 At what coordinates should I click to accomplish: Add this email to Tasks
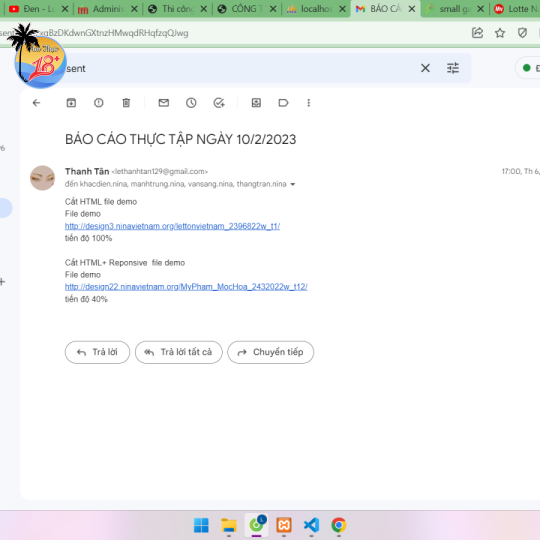[219, 103]
